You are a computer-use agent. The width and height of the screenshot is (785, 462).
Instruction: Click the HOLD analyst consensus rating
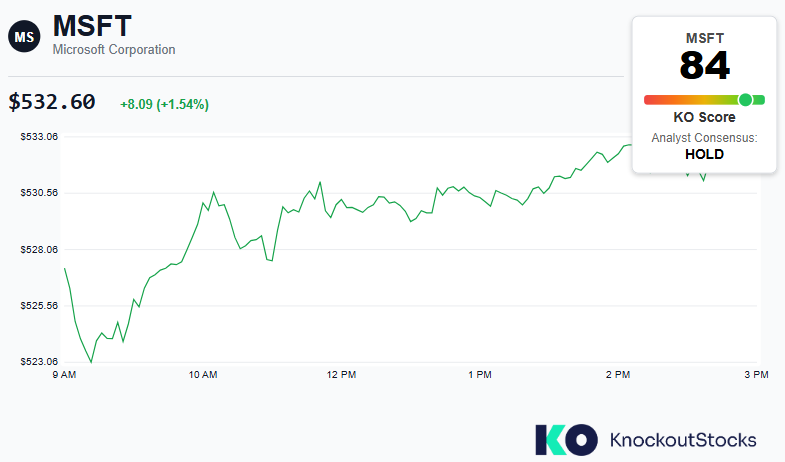(x=704, y=154)
